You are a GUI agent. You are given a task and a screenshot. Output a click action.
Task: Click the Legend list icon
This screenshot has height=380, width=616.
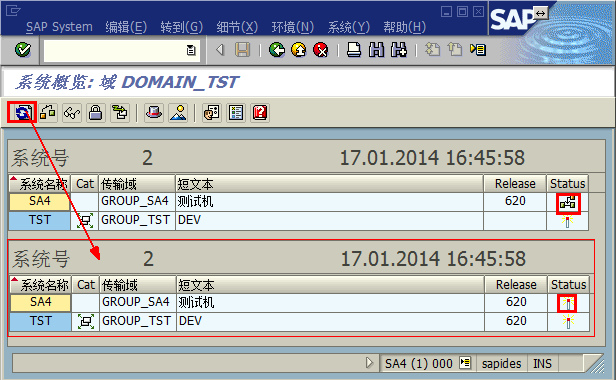(236, 113)
